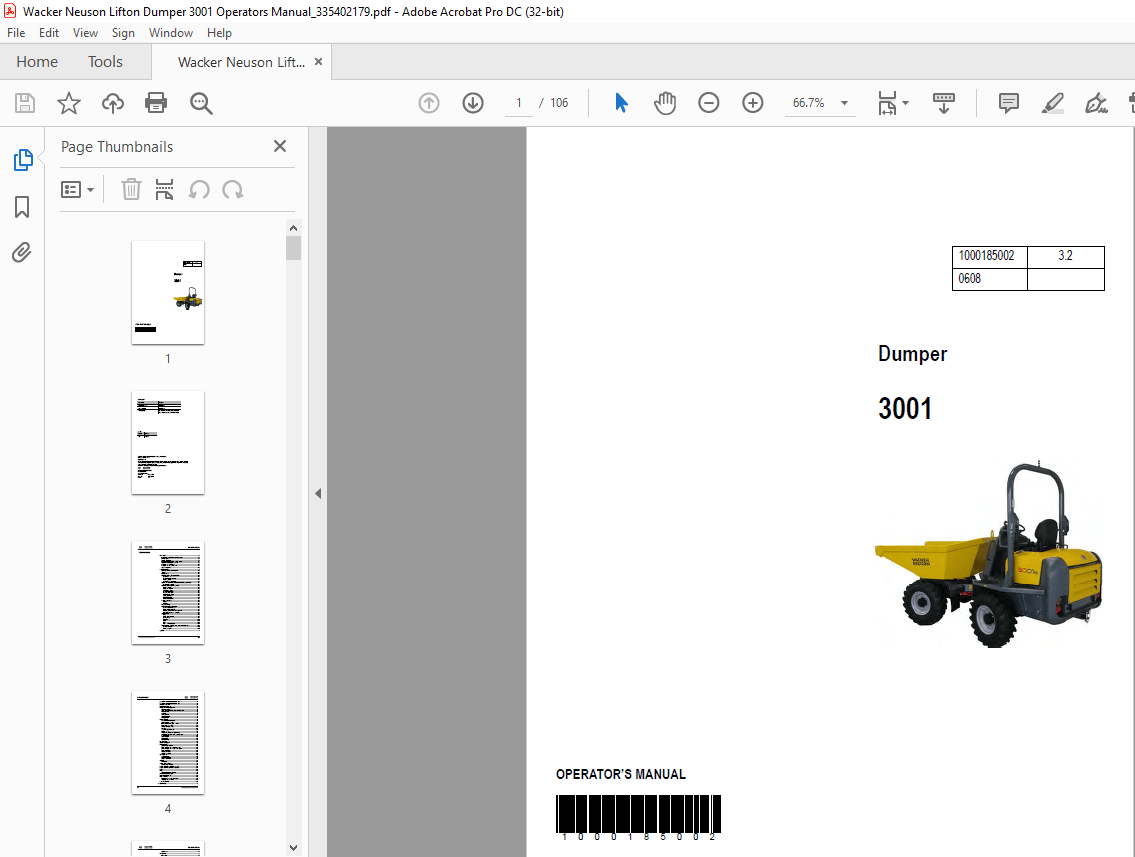The image size is (1135, 857).
Task: Print the document
Action: tap(156, 103)
